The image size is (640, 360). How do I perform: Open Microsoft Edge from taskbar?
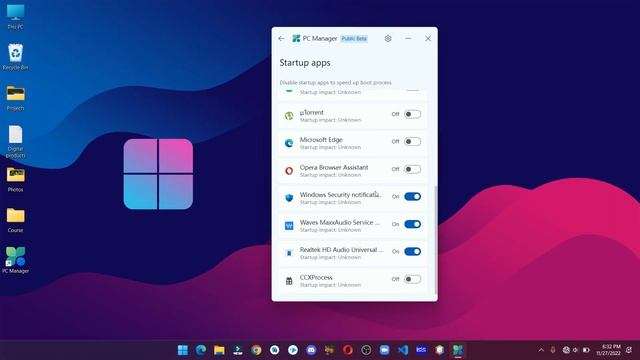pos(201,350)
